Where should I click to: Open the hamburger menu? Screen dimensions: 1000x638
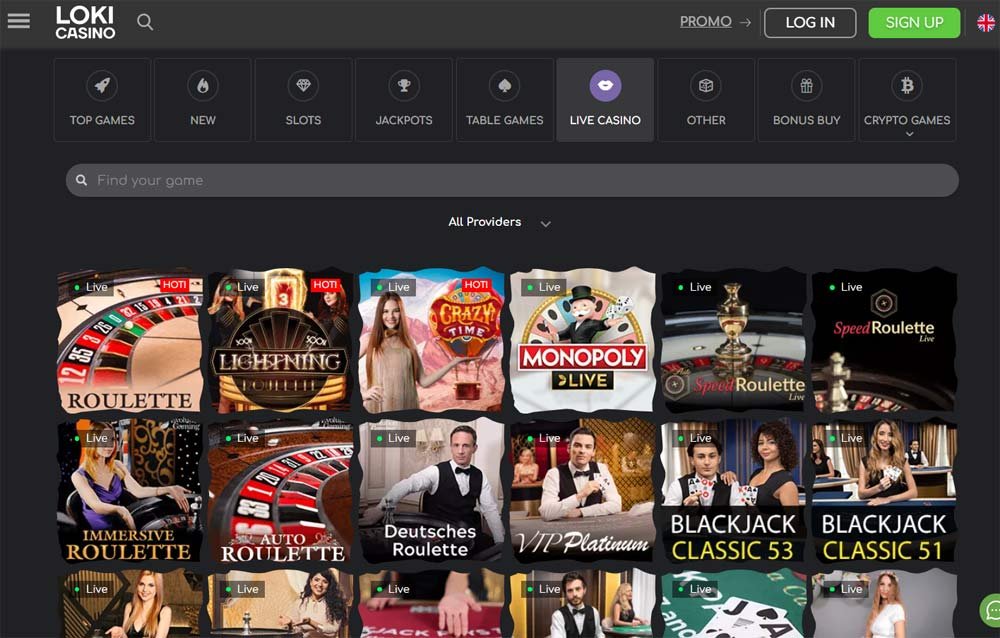[x=18, y=22]
